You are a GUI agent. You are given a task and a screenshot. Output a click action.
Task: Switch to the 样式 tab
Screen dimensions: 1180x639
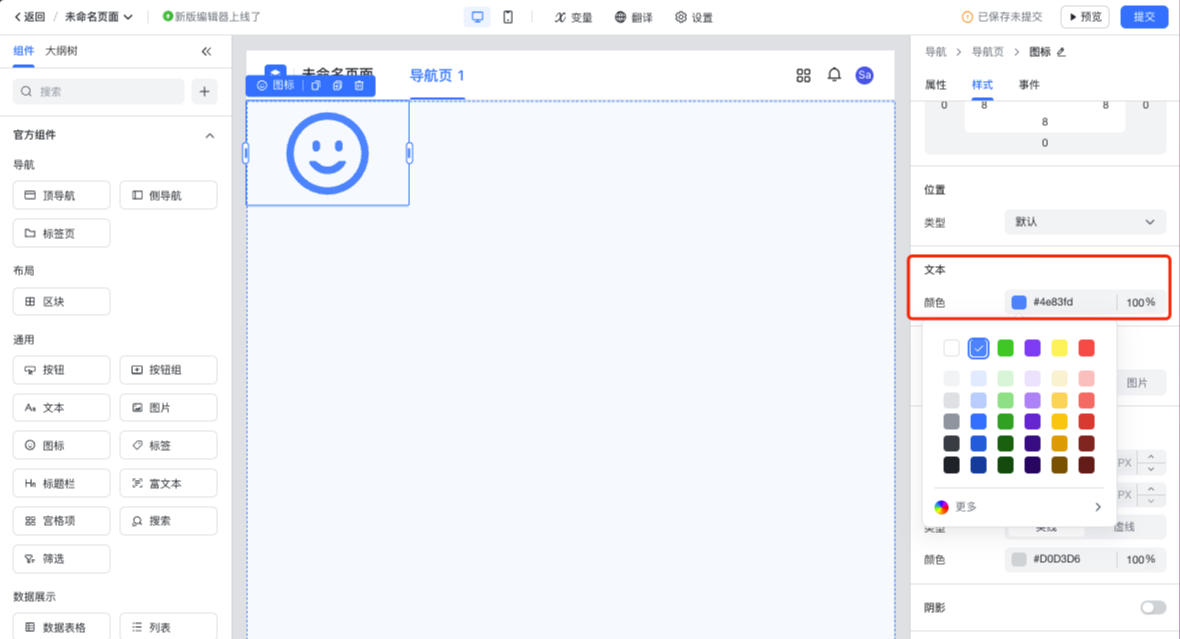pyautogui.click(x=982, y=84)
